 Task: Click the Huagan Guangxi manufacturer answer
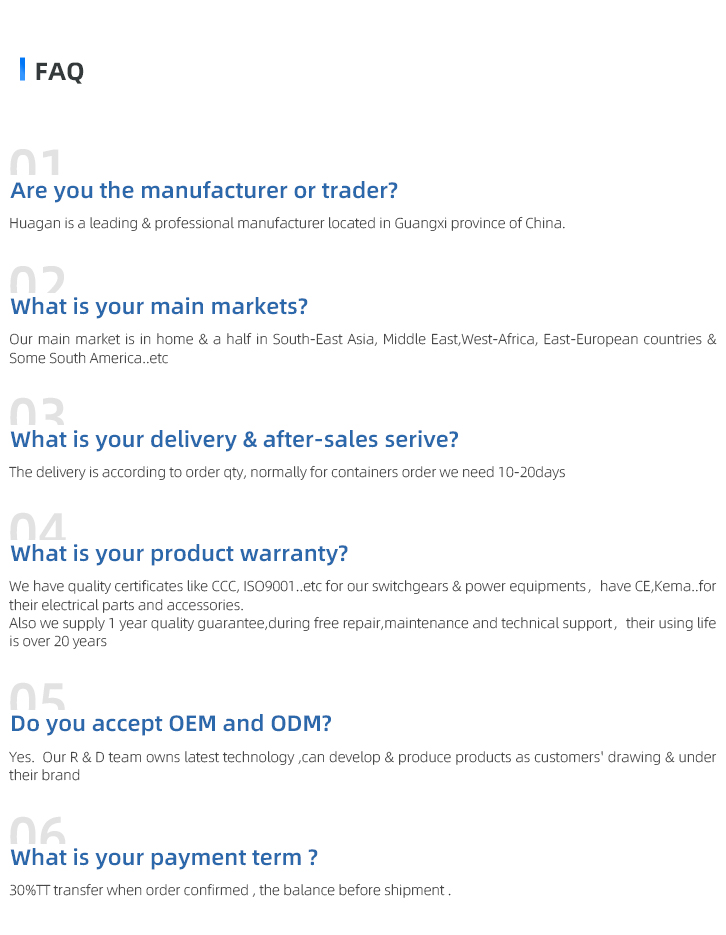coord(287,223)
